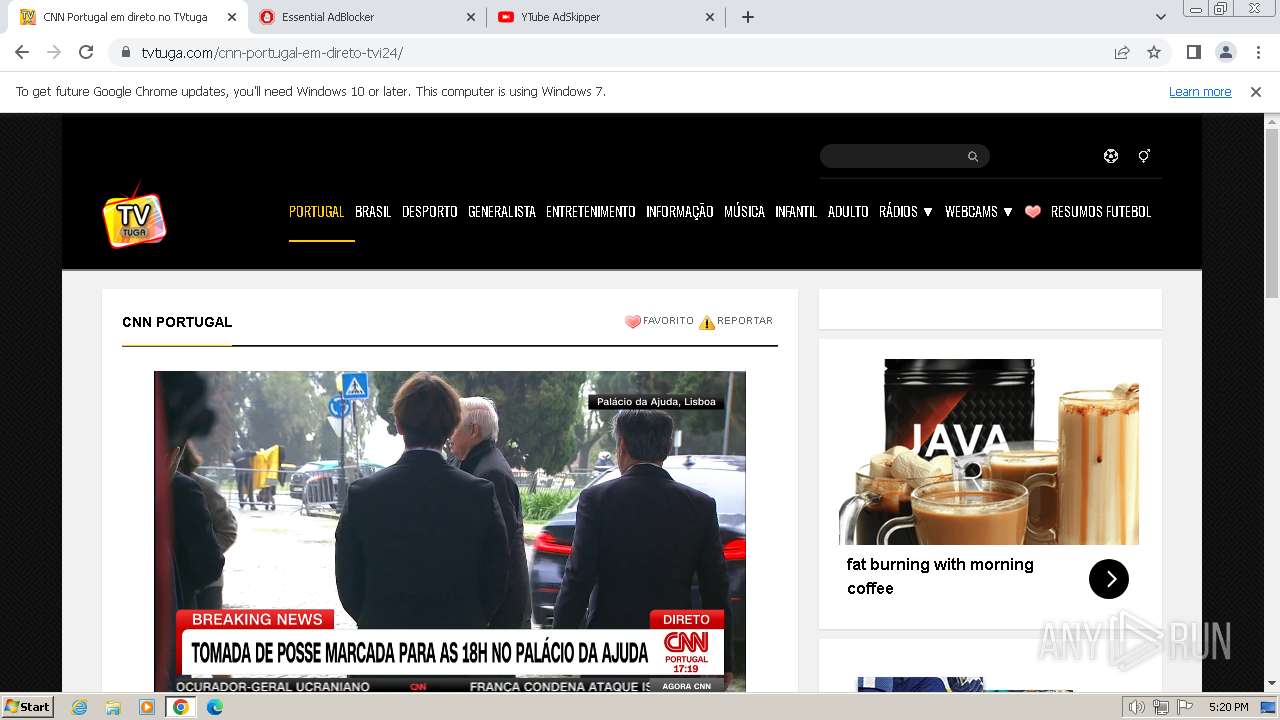The height and width of the screenshot is (720, 1280).
Task: Click the pink heart menu icon
Action: (1033, 212)
